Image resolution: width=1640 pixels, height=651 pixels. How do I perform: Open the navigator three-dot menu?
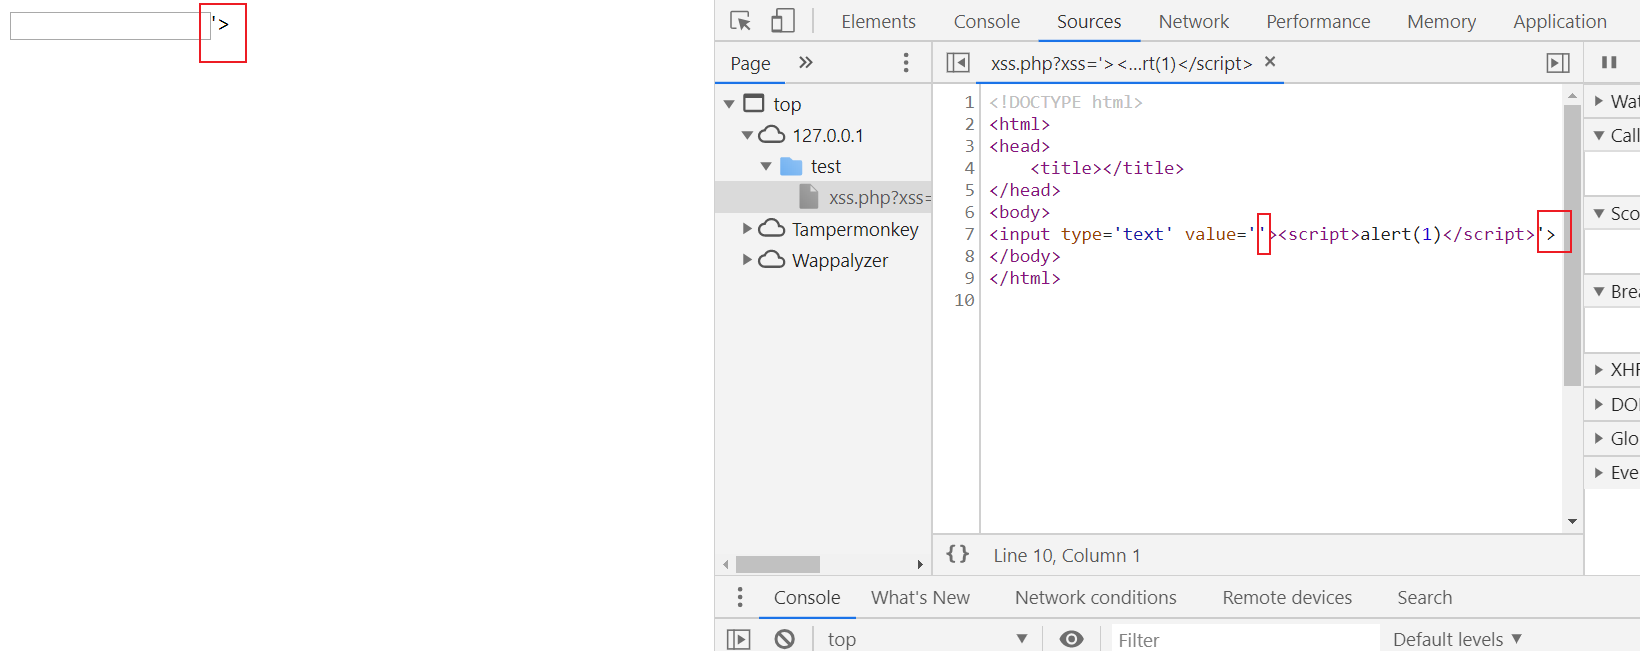point(906,63)
